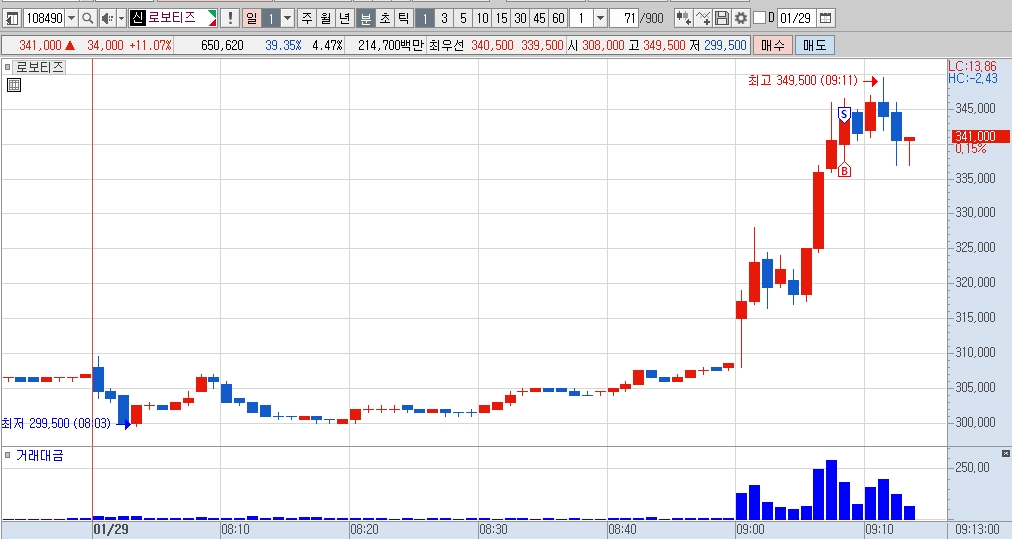Toggle the D checkbox beside the date

[x=760, y=18]
